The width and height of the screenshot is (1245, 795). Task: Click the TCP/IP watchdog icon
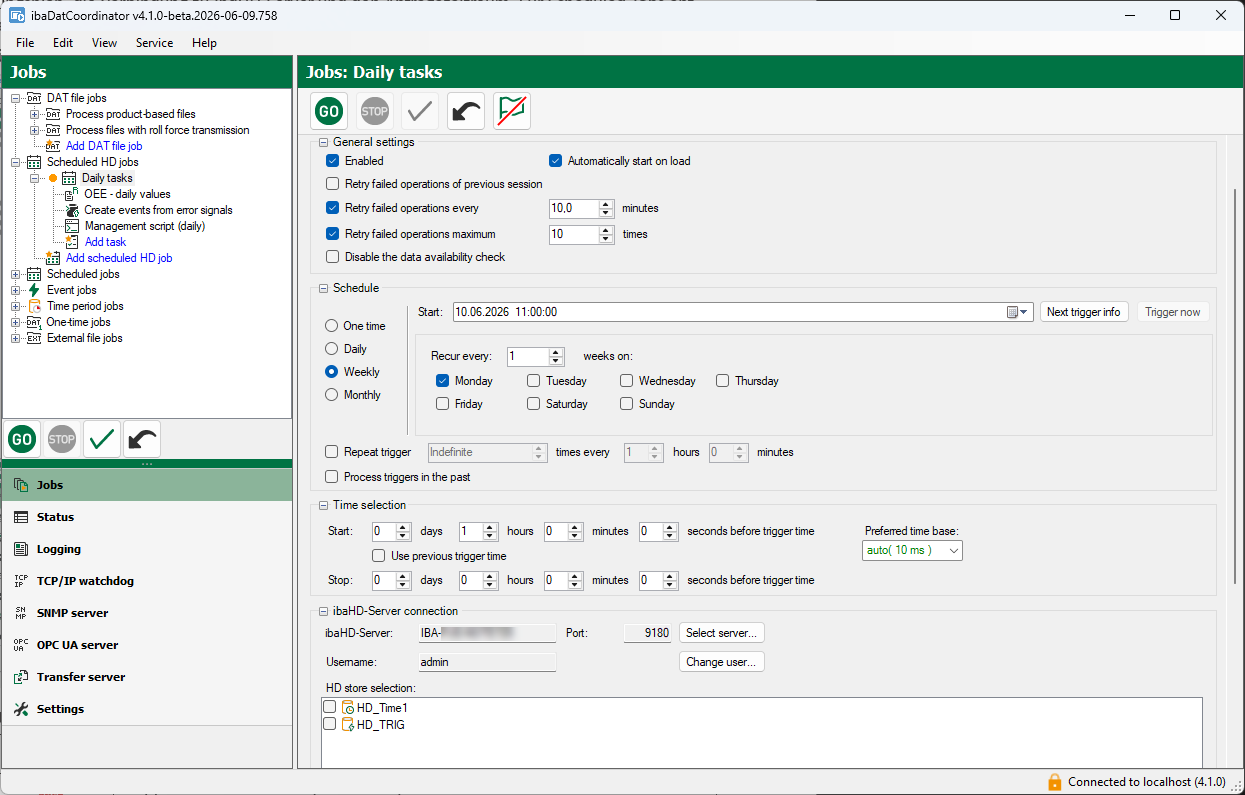(x=21, y=581)
